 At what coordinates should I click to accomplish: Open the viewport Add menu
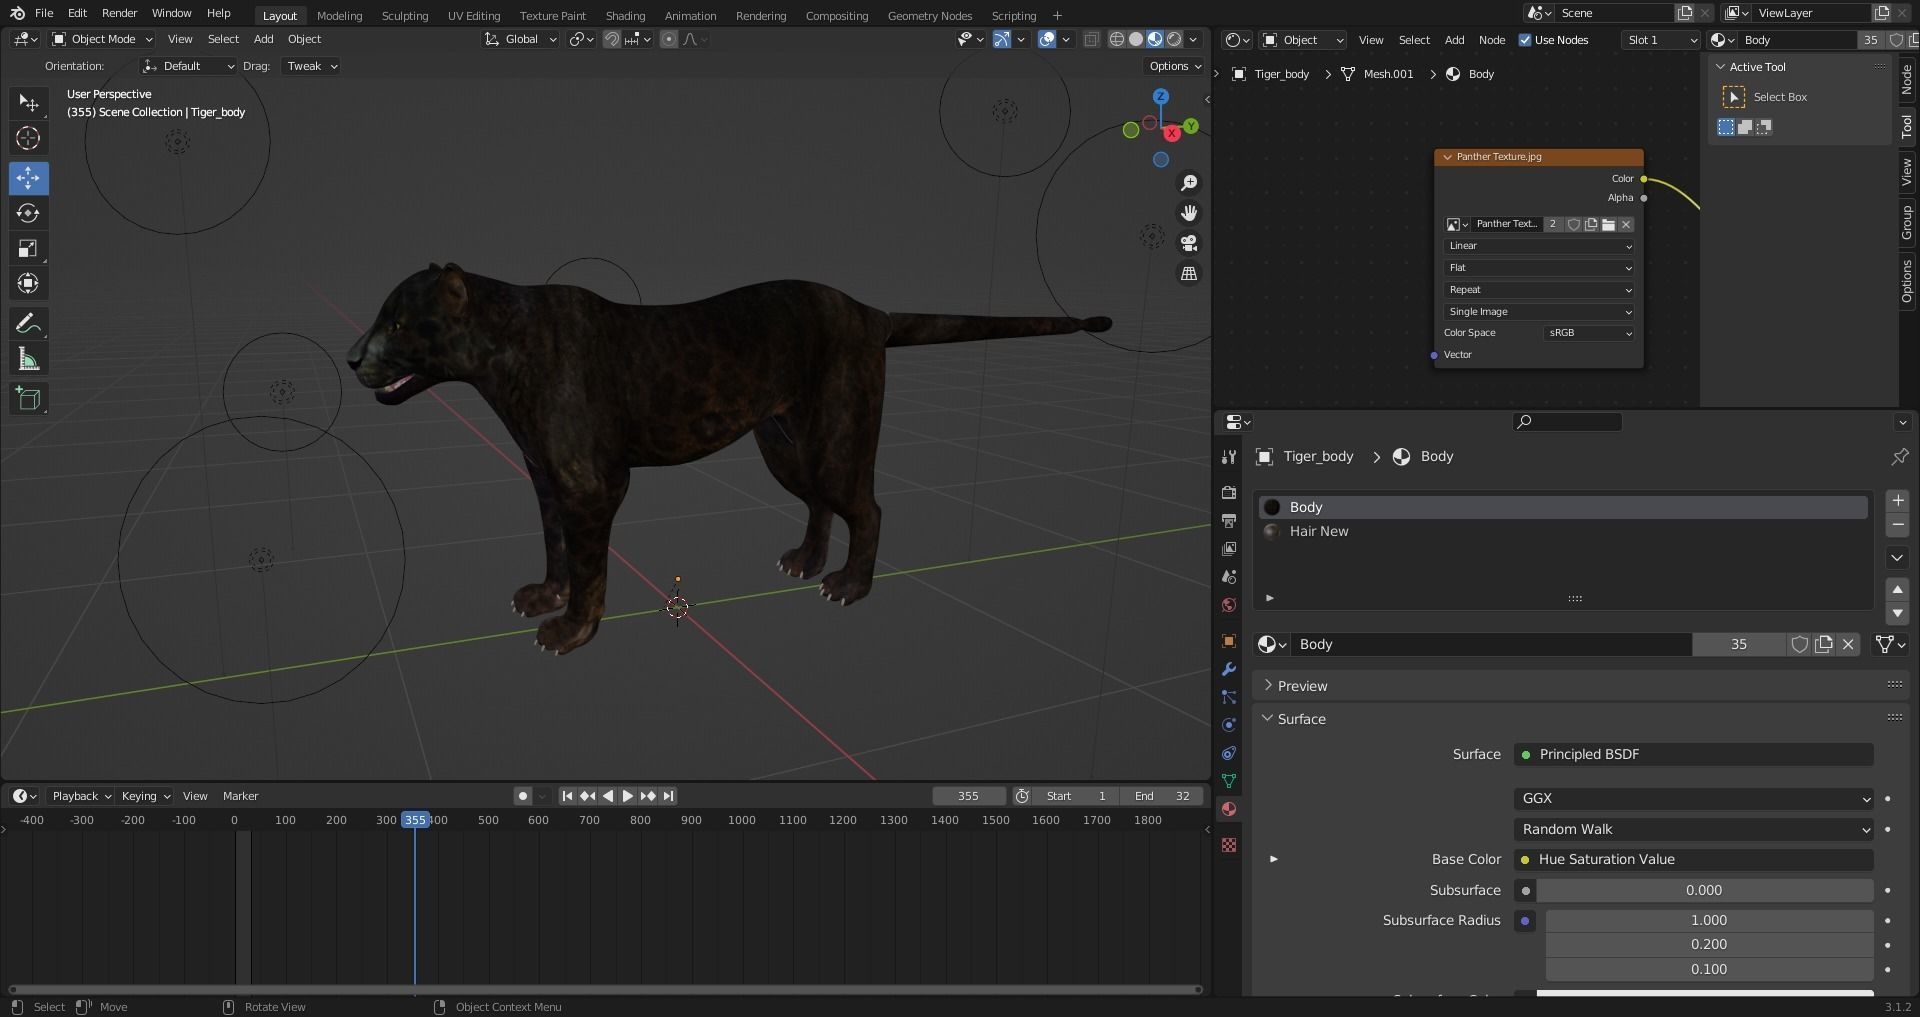coord(263,39)
